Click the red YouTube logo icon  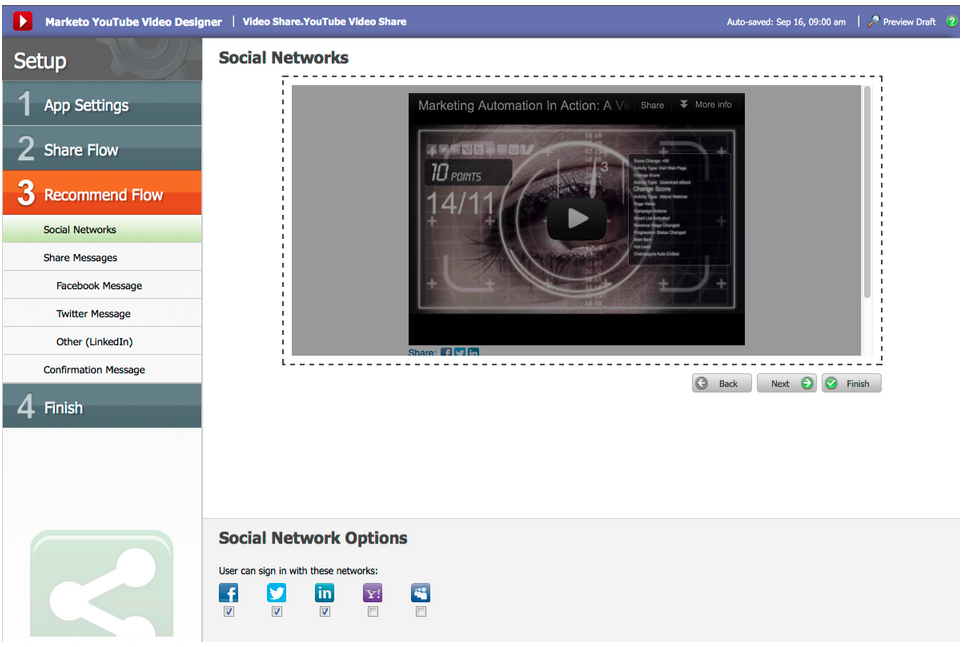23,22
